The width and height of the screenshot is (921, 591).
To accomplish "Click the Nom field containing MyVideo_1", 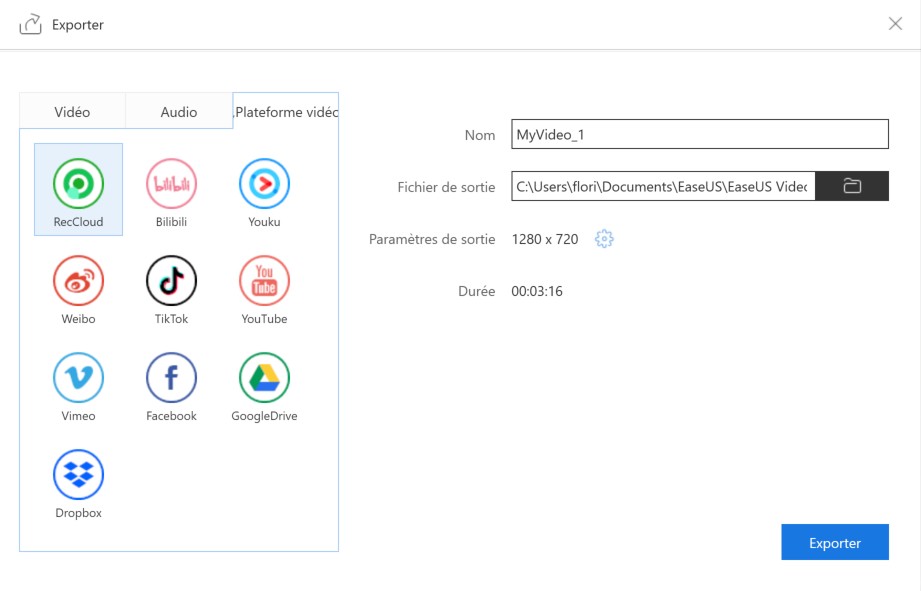I will tap(699, 134).
